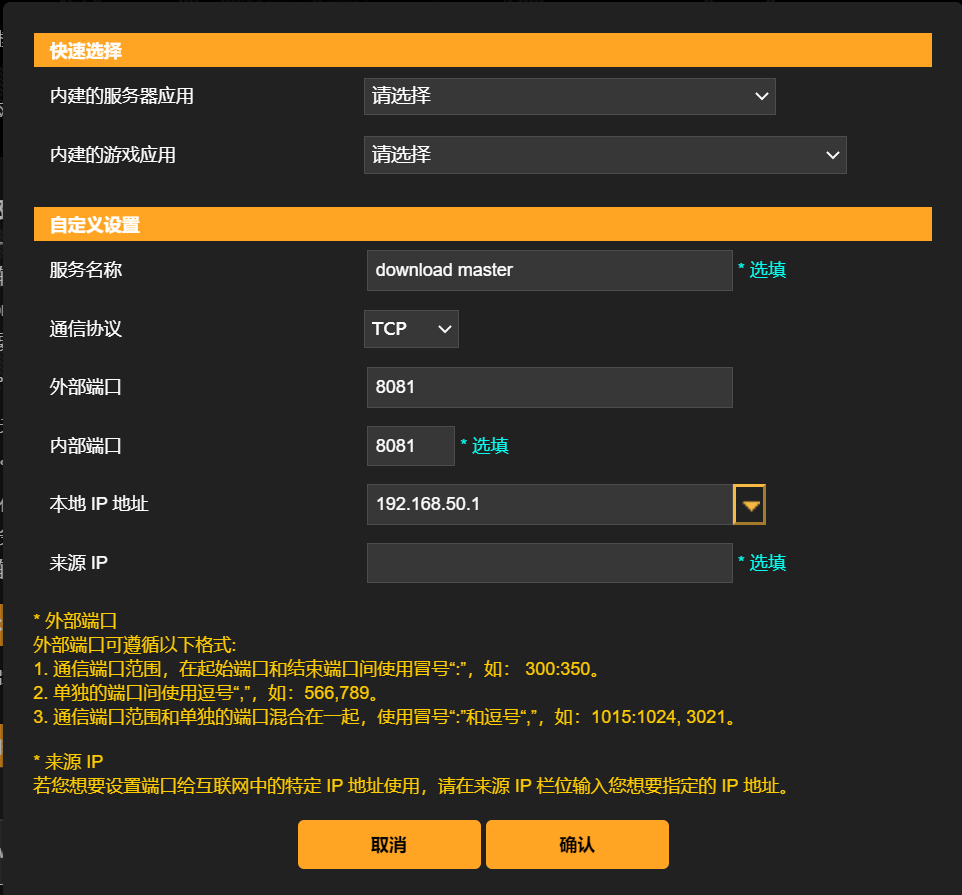This screenshot has width=962, height=895.
Task: Click the external port field containing 8081
Action: tap(549, 387)
